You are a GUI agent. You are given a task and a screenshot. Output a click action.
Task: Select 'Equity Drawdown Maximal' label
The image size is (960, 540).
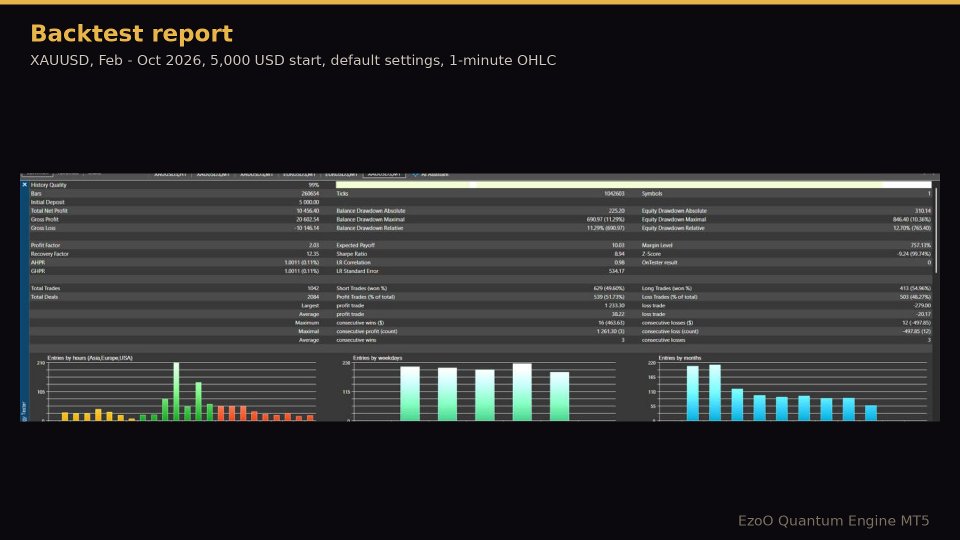[x=673, y=219]
